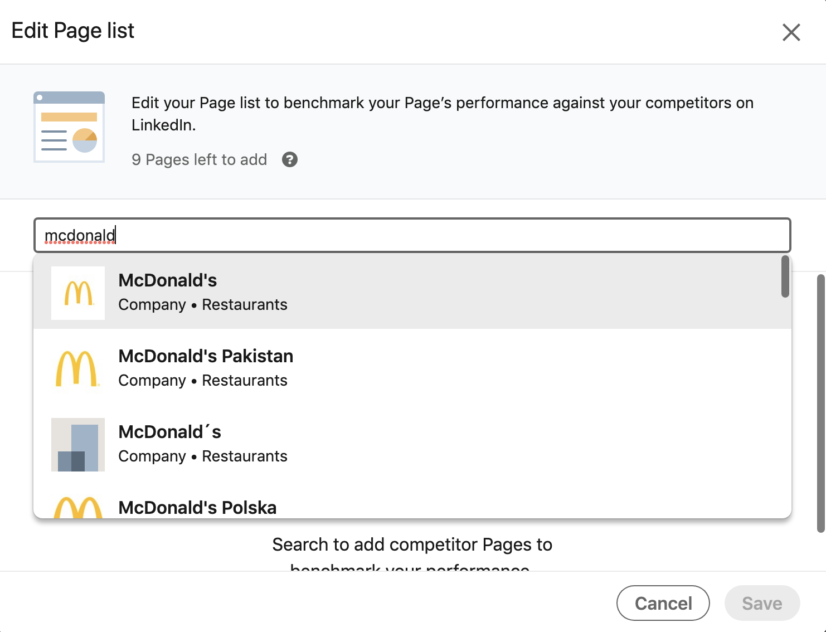Click the Save button
The width and height of the screenshot is (826, 632).
pos(762,603)
